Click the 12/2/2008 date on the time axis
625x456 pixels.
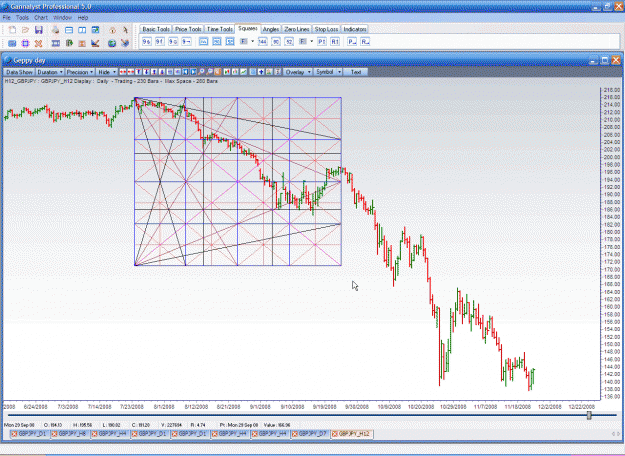[550, 407]
